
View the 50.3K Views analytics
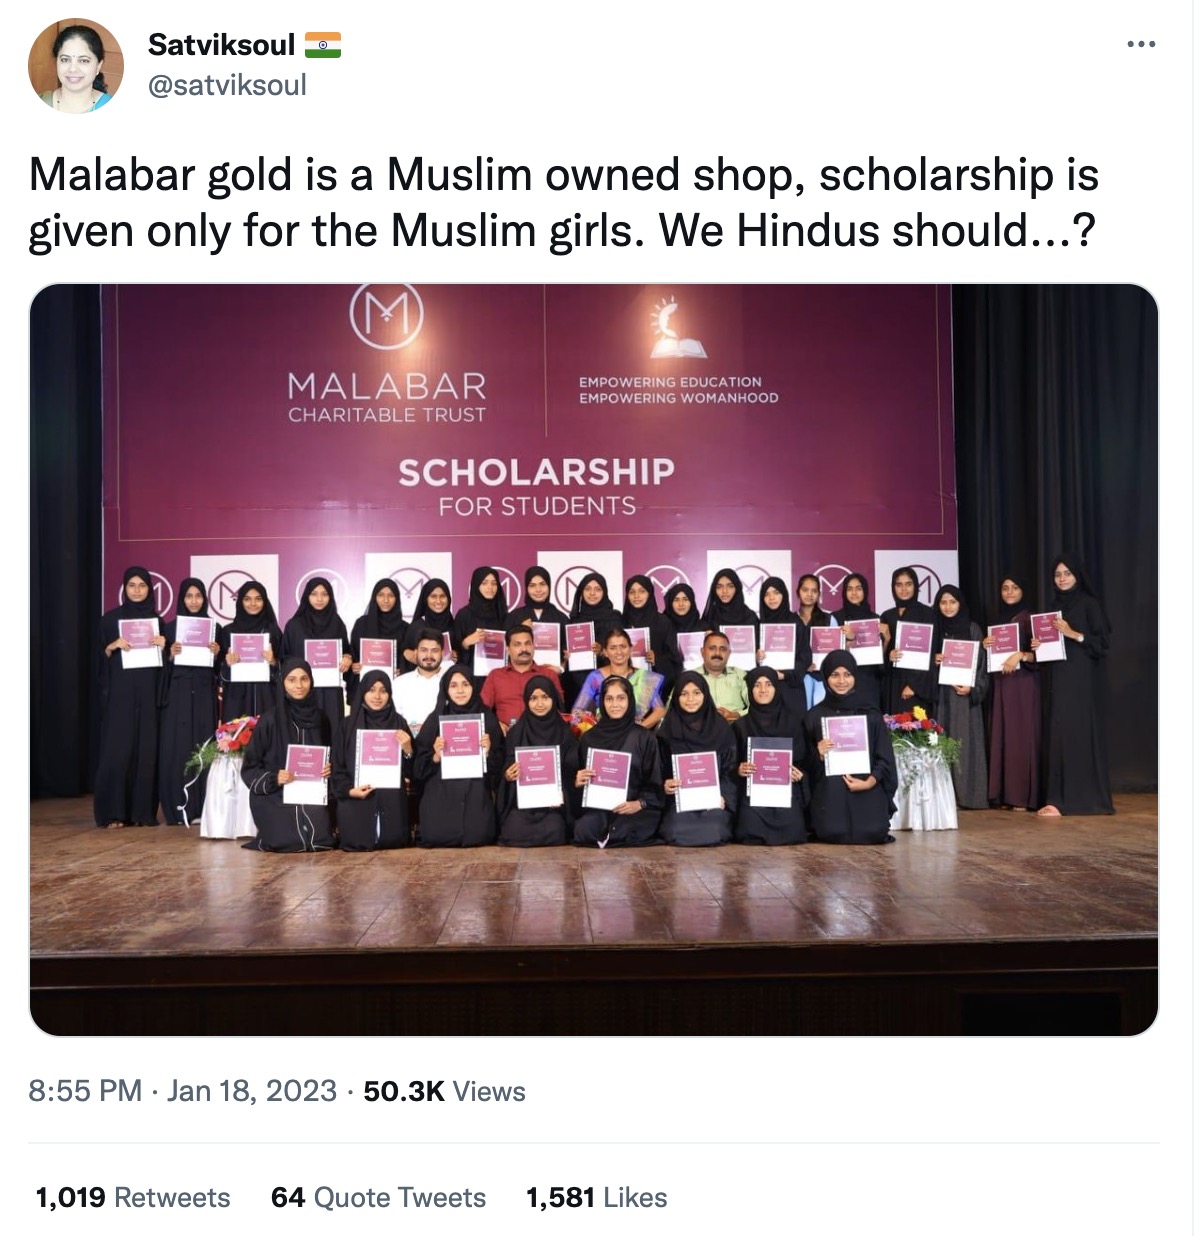[444, 1090]
